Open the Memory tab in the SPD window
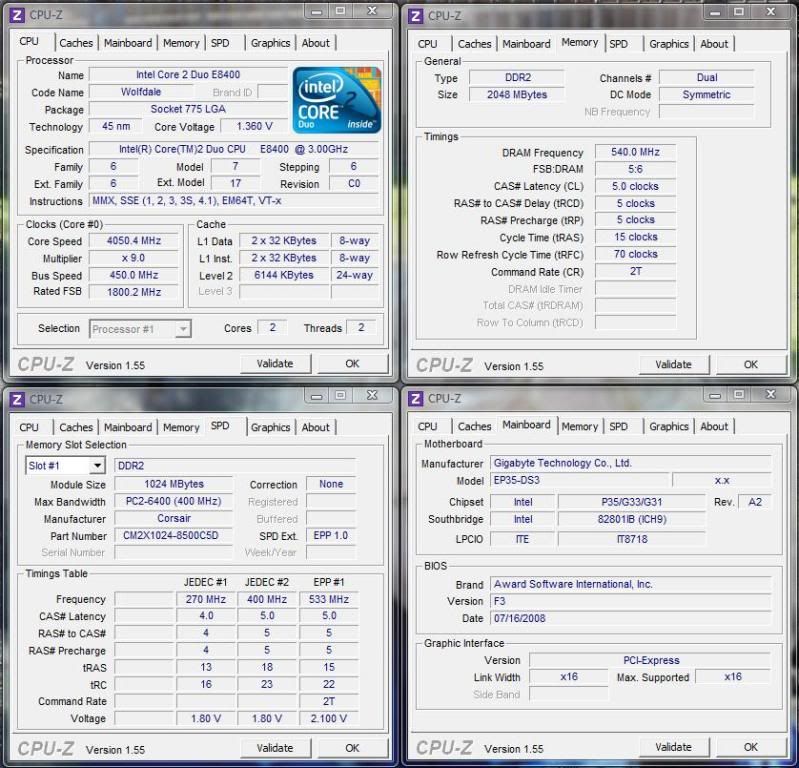The width and height of the screenshot is (799, 768). tap(181, 427)
